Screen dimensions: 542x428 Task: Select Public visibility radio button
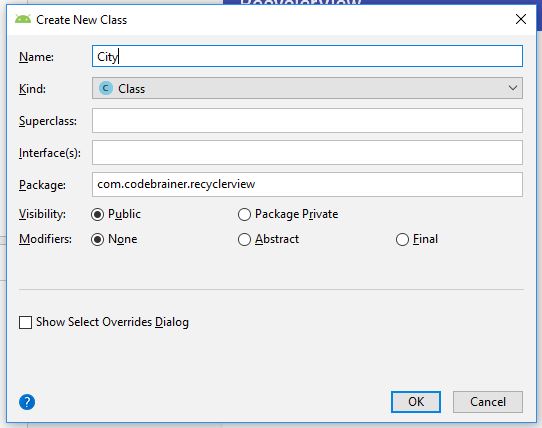[x=97, y=214]
